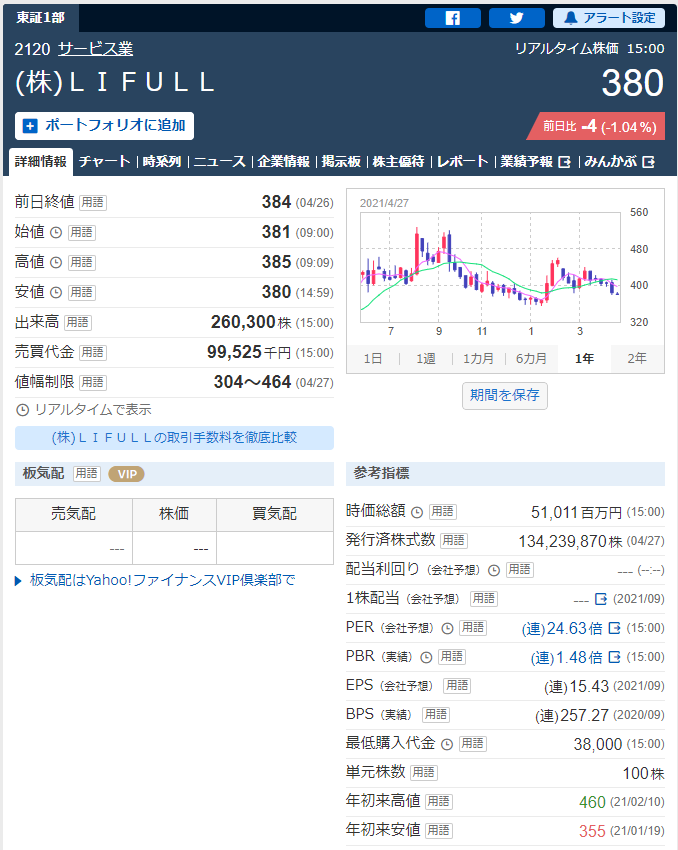The image size is (678, 850).
Task: Set chart period to 2年
Action: tap(637, 359)
